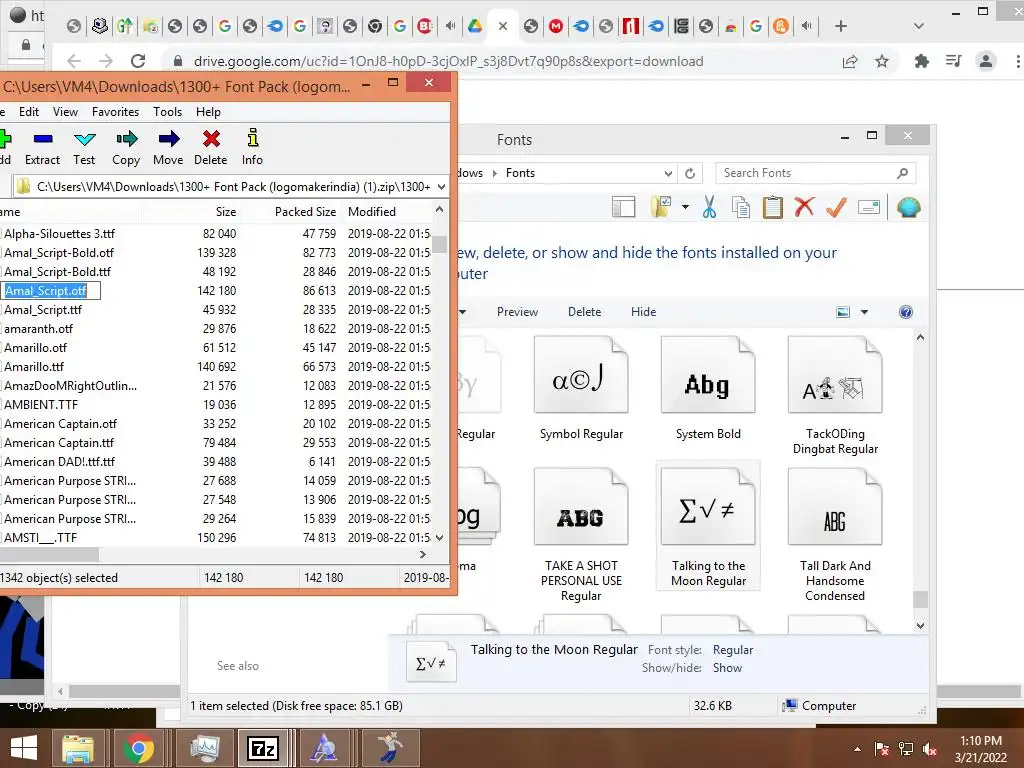Click the Paste clipboard icon in Fonts toolbar
This screenshot has height=768, width=1024.
[773, 207]
